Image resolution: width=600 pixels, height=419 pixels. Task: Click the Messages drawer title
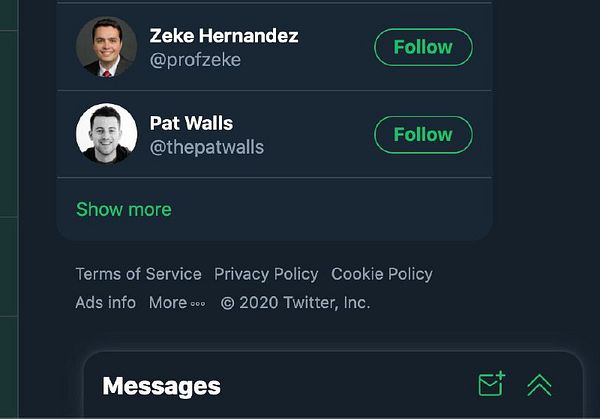pos(161,386)
